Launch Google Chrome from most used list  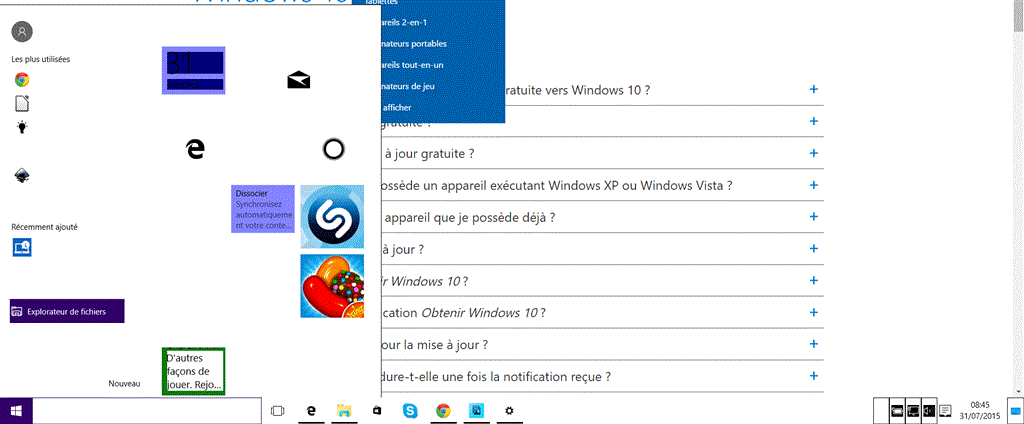22,80
